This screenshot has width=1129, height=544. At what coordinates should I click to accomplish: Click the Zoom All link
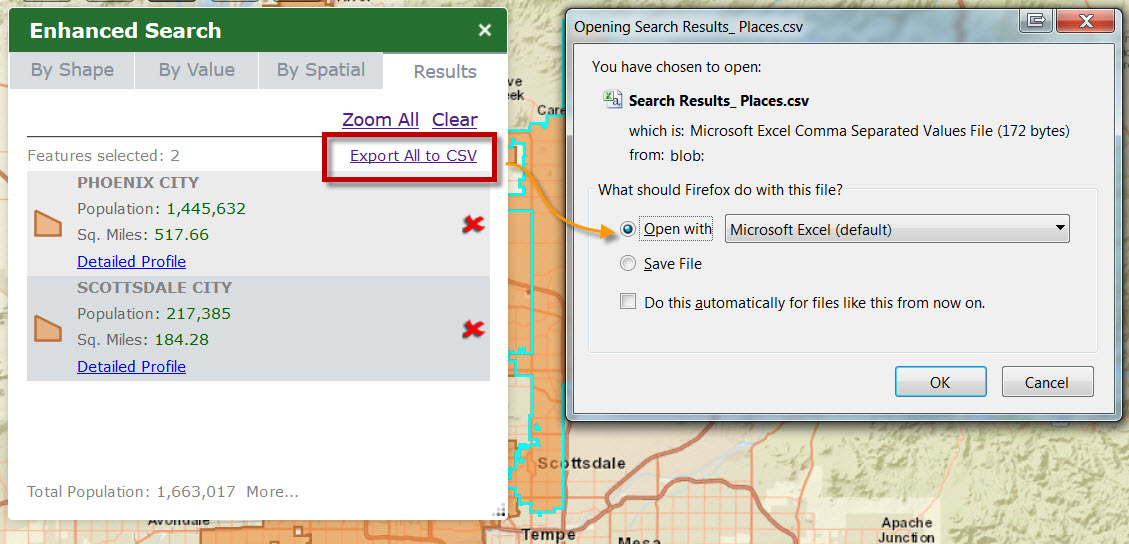coord(380,119)
